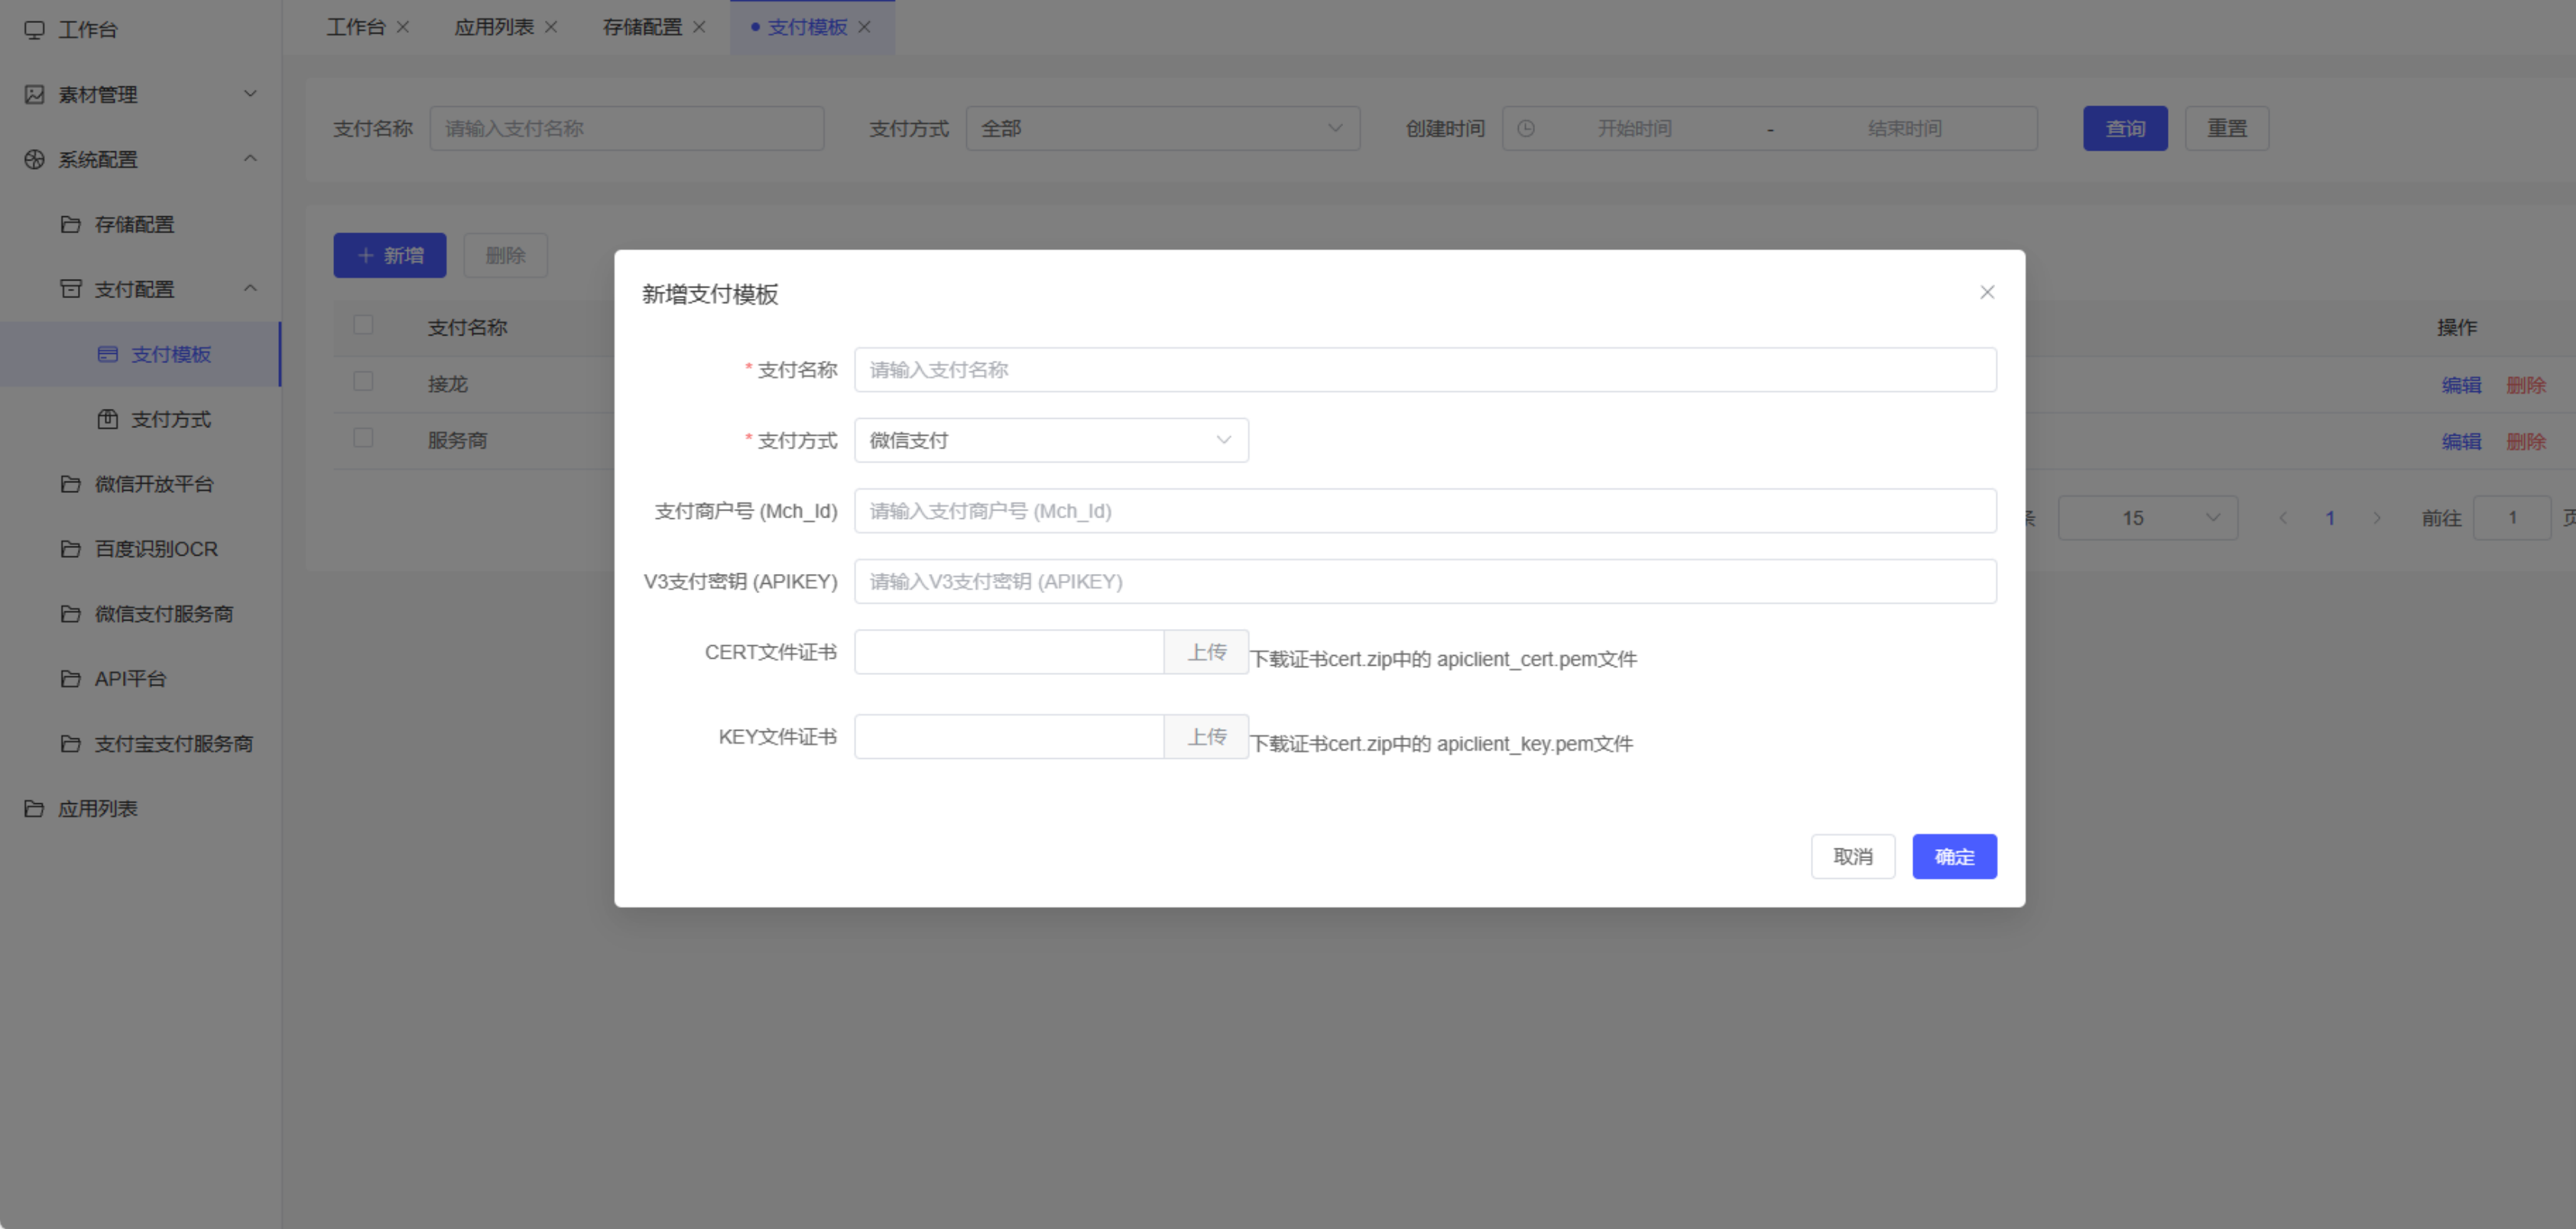Viewport: 2576px width, 1229px height.
Task: Go to next page arrow in pagination
Action: (x=2377, y=518)
